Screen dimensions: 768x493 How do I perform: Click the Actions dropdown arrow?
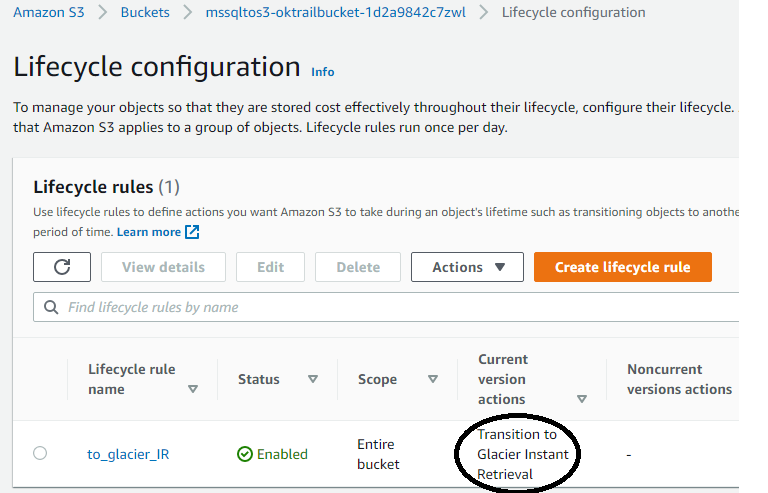click(x=500, y=267)
